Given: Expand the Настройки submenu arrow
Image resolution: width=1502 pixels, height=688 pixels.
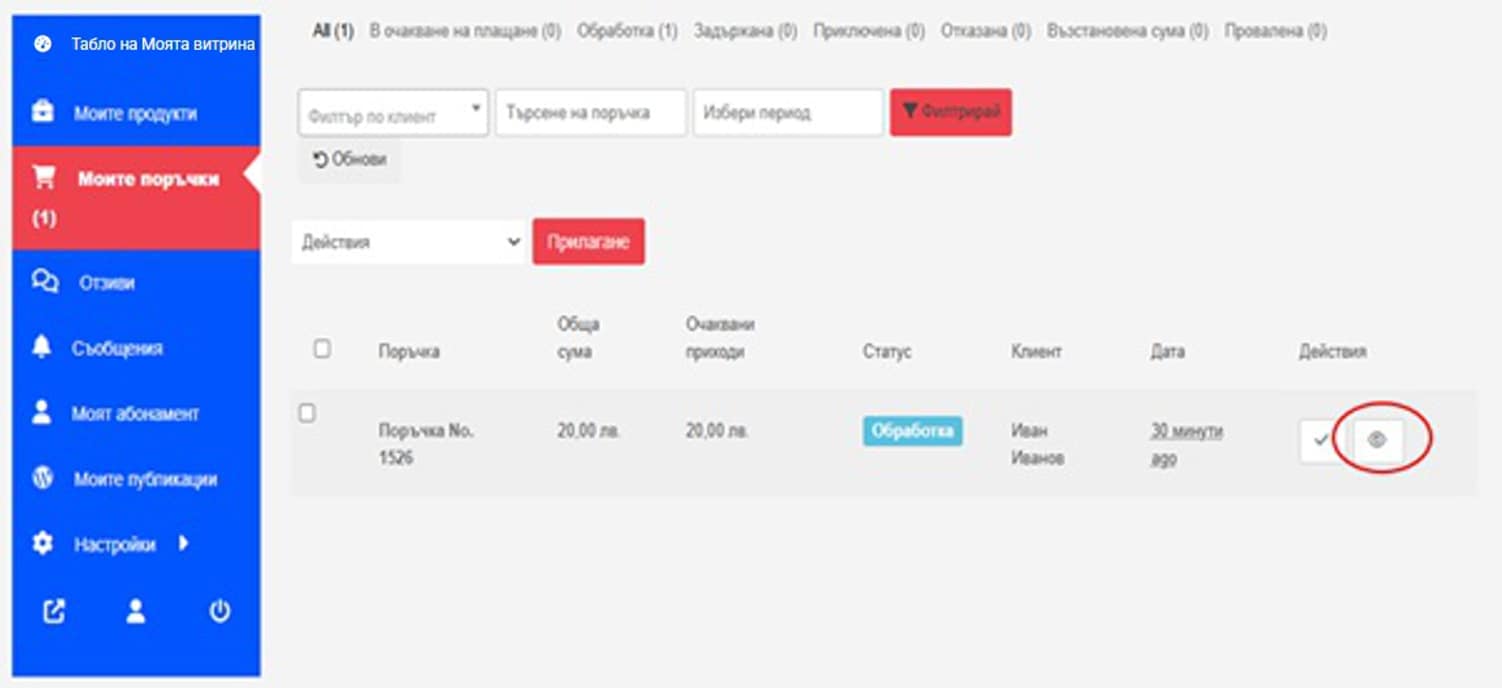Looking at the screenshot, I should coord(183,544).
